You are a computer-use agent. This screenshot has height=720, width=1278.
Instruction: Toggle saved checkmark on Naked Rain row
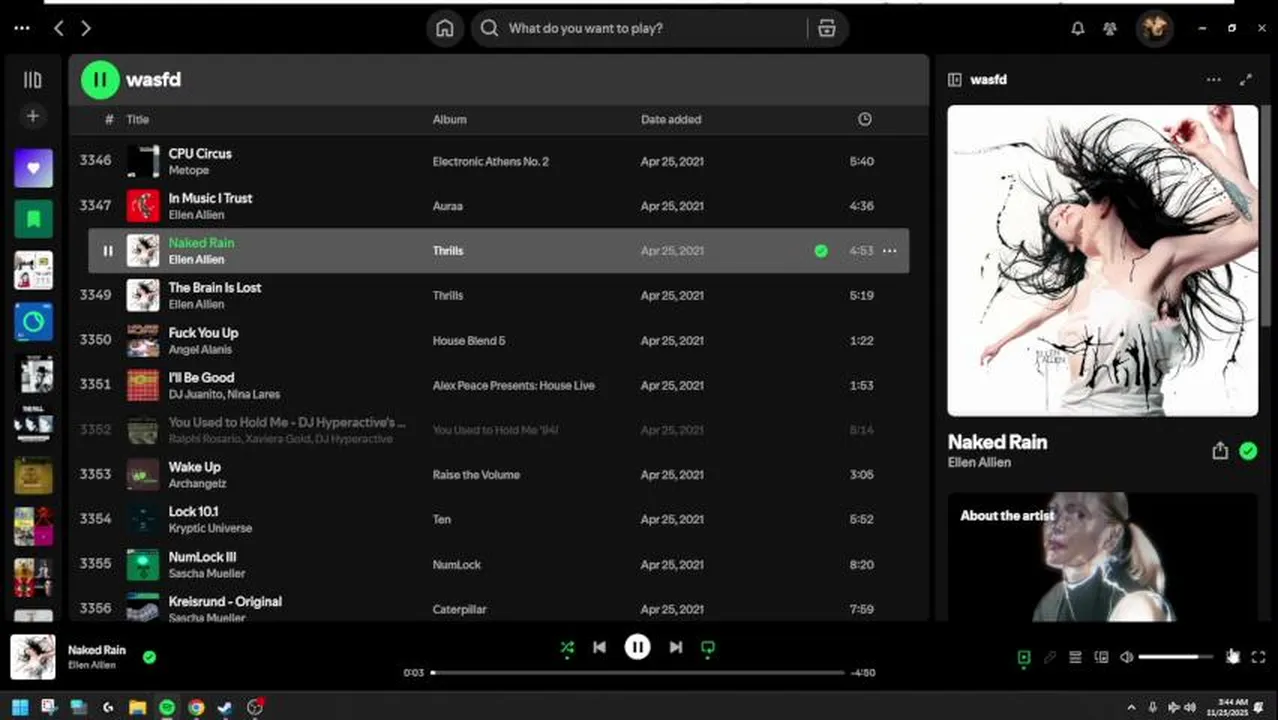[821, 251]
